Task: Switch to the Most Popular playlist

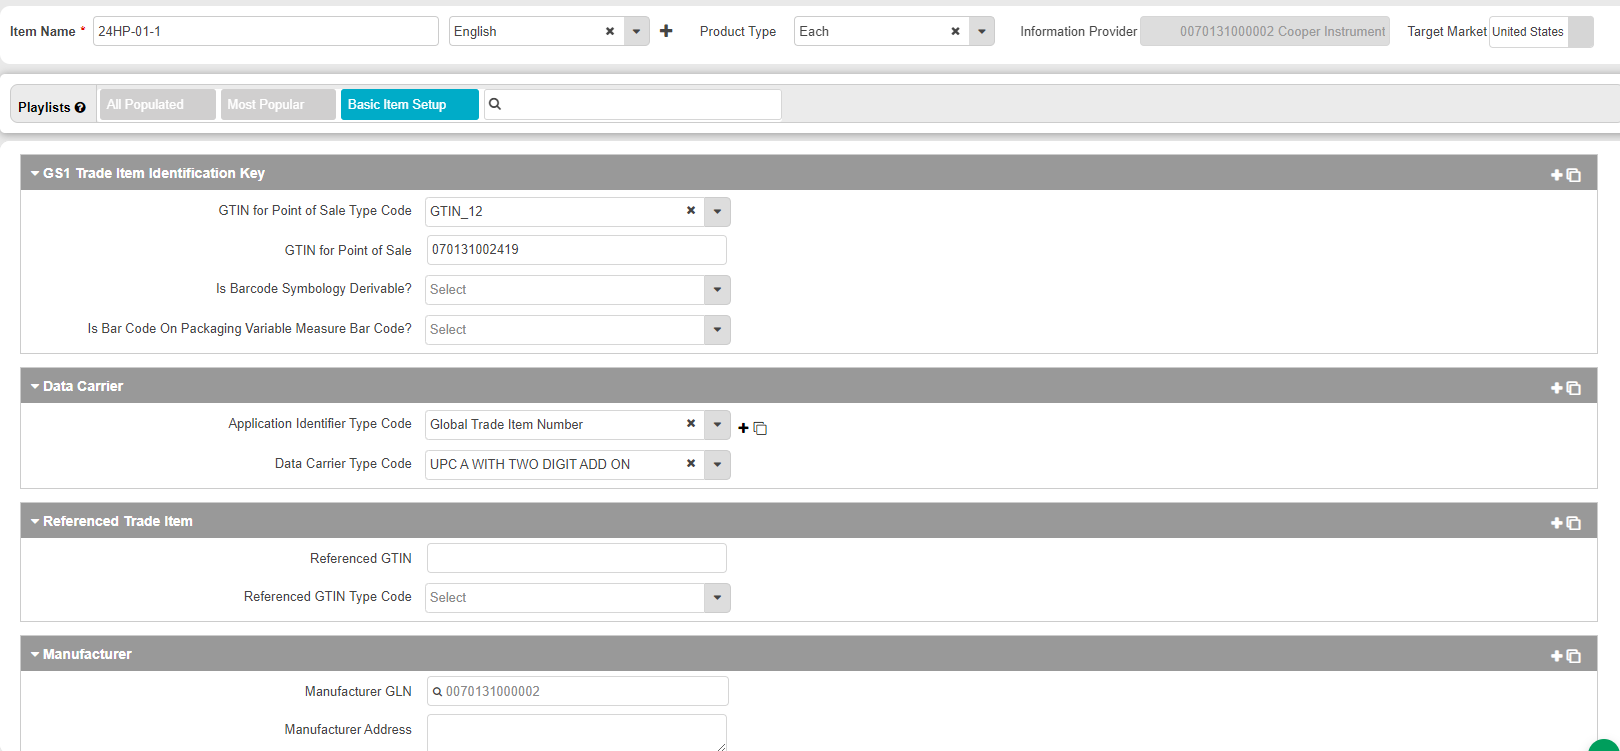Action: [277, 104]
